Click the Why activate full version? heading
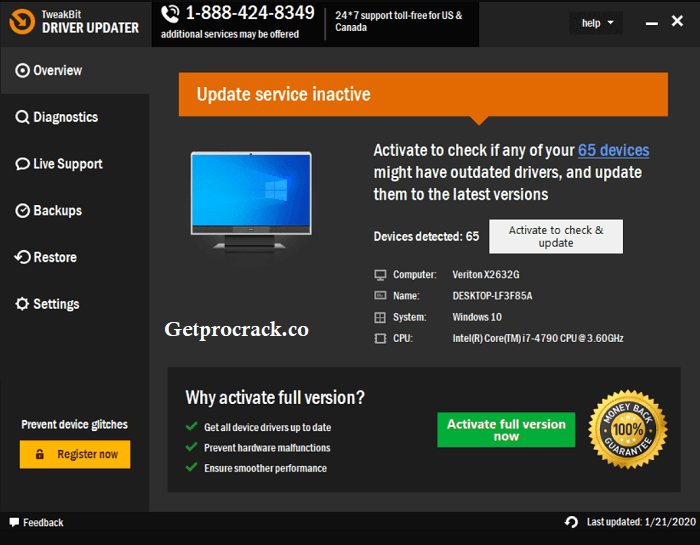Screen dimensions: 700x545 [x=275, y=398]
